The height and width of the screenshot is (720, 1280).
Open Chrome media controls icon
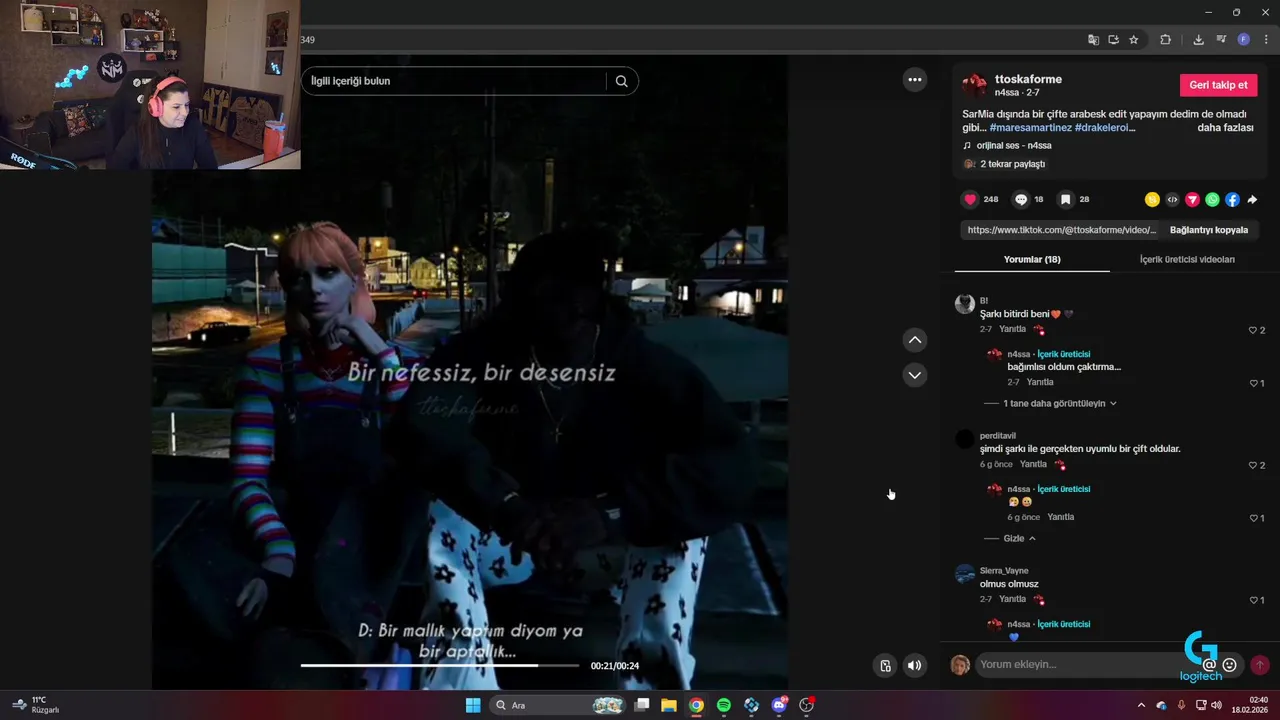pyautogui.click(x=1221, y=40)
